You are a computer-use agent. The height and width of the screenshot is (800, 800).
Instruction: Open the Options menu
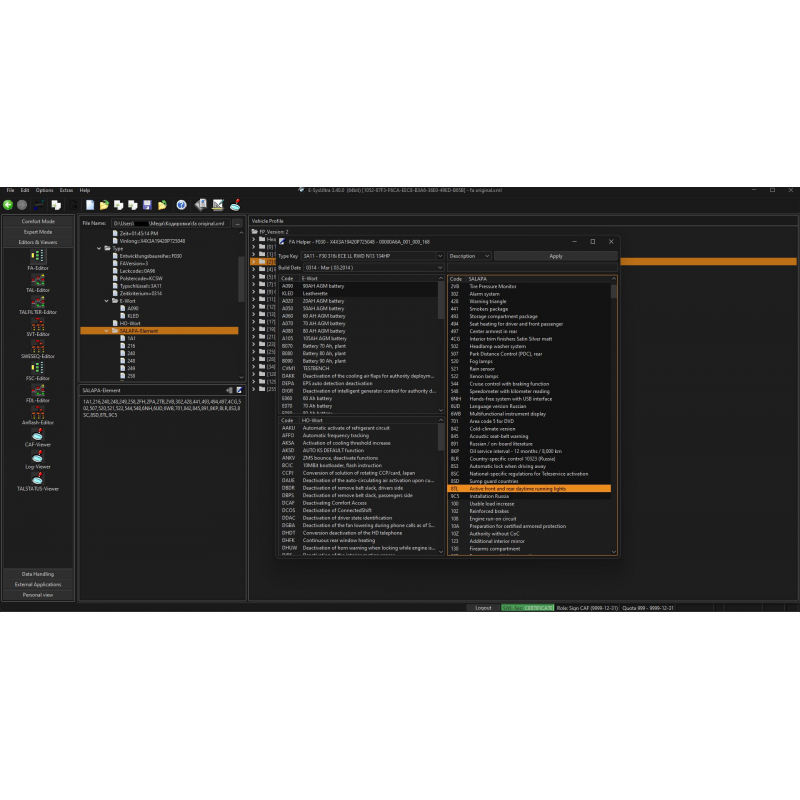click(x=44, y=190)
